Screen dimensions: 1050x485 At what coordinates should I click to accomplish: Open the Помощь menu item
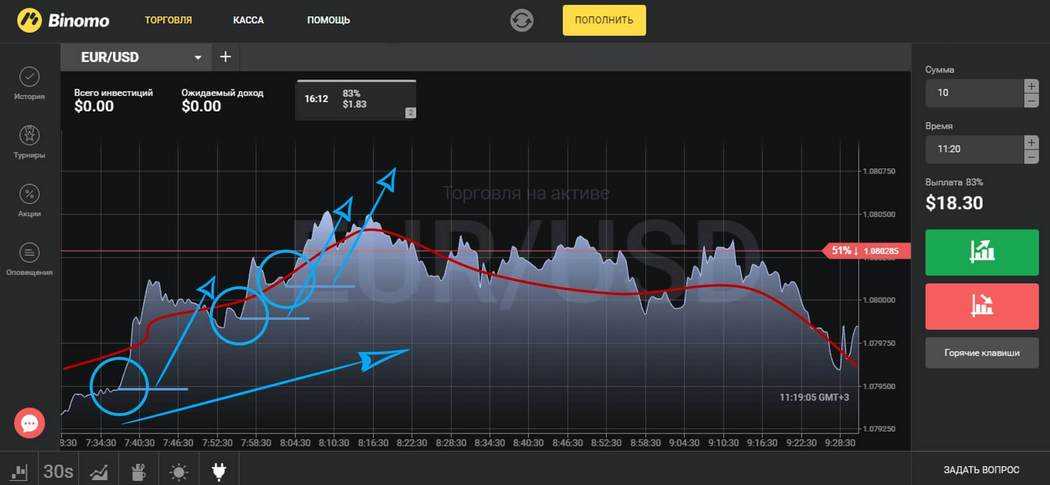328,20
